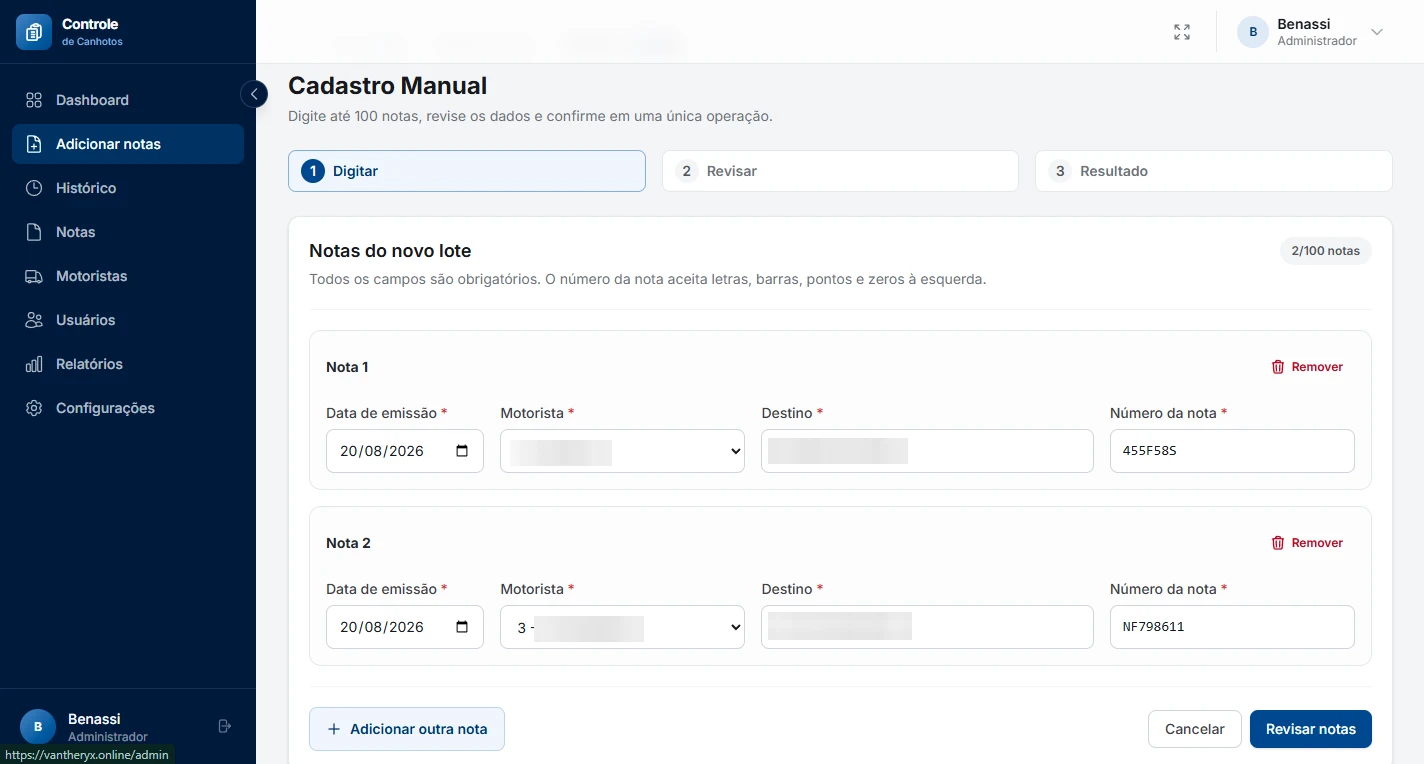
Task: Click the Configurações gear icon
Action: coord(34,408)
